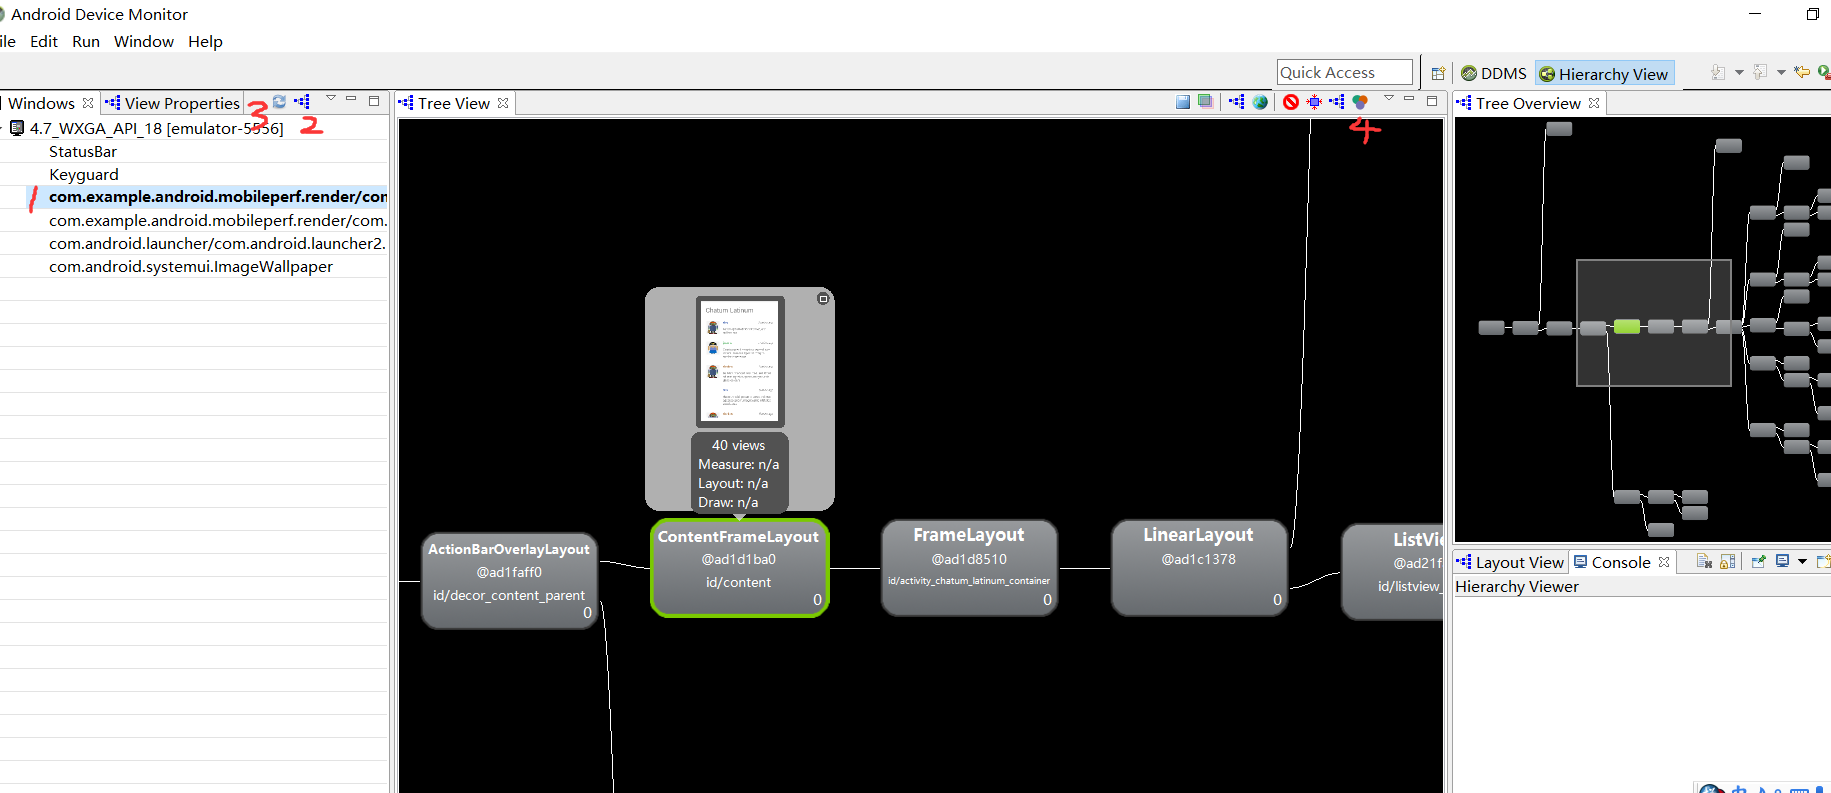Select com.android.launcher window entry
Image resolution: width=1831 pixels, height=793 pixels.
(217, 243)
